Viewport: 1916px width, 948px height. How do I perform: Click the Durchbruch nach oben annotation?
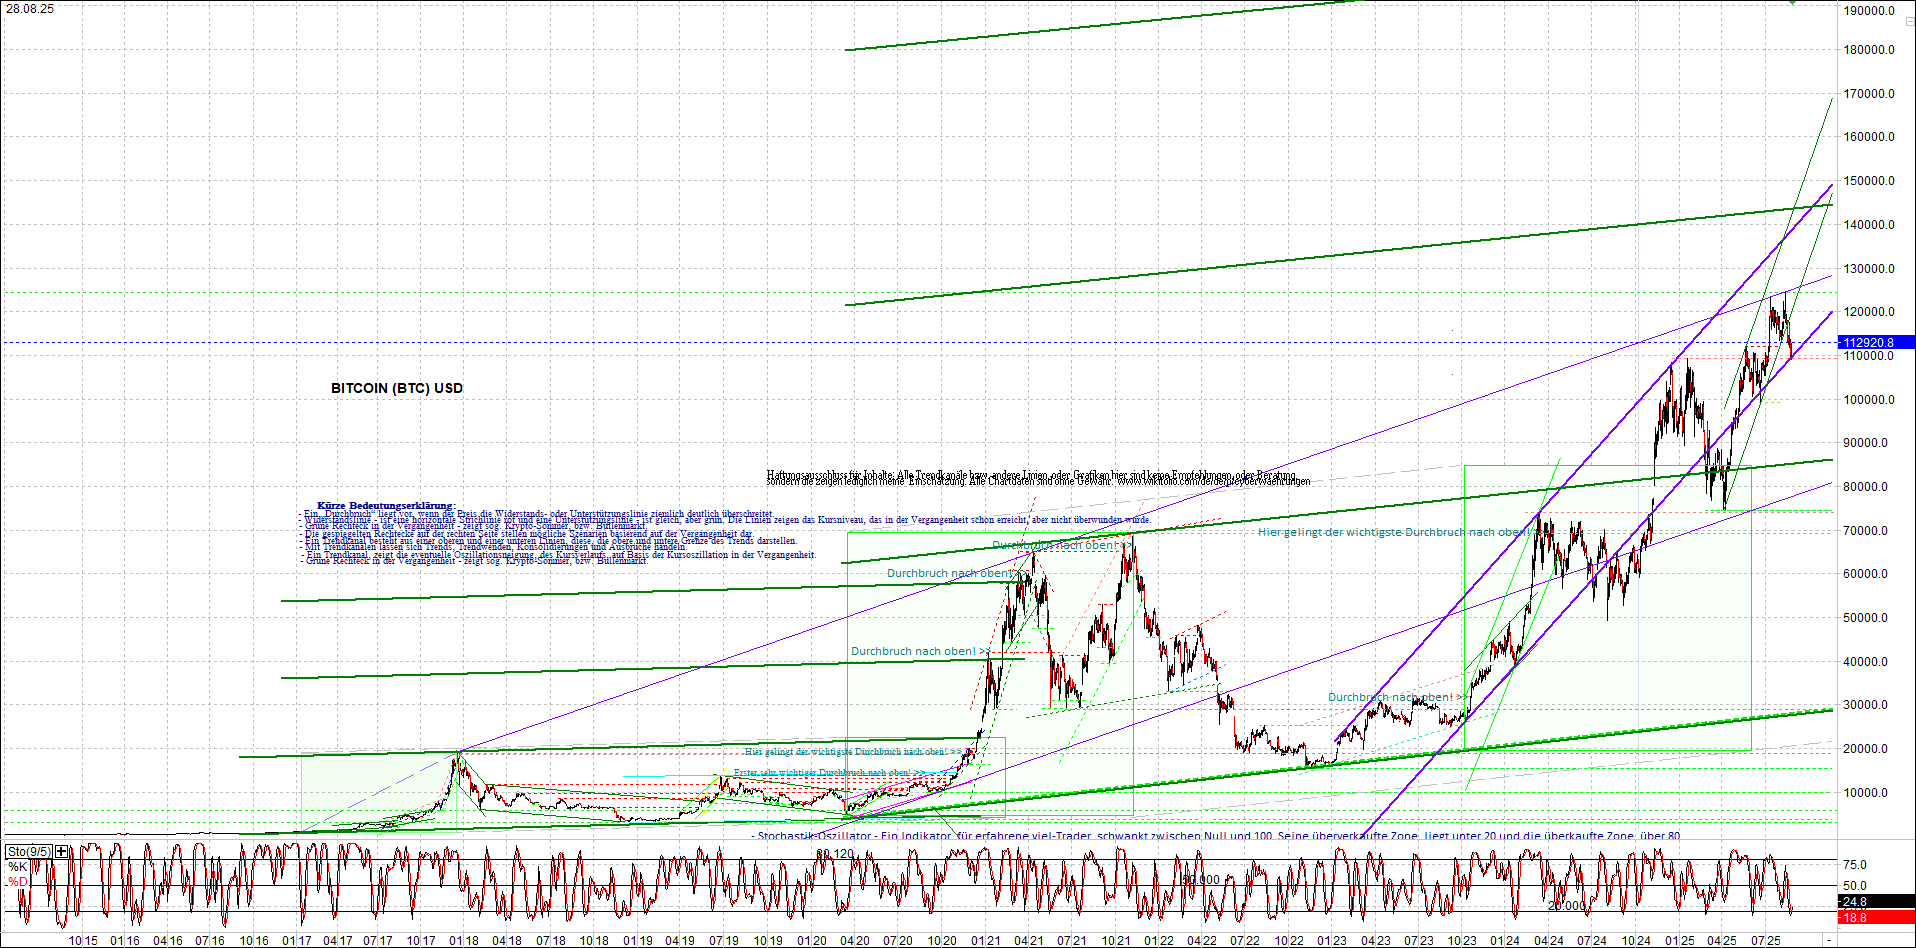tap(914, 651)
